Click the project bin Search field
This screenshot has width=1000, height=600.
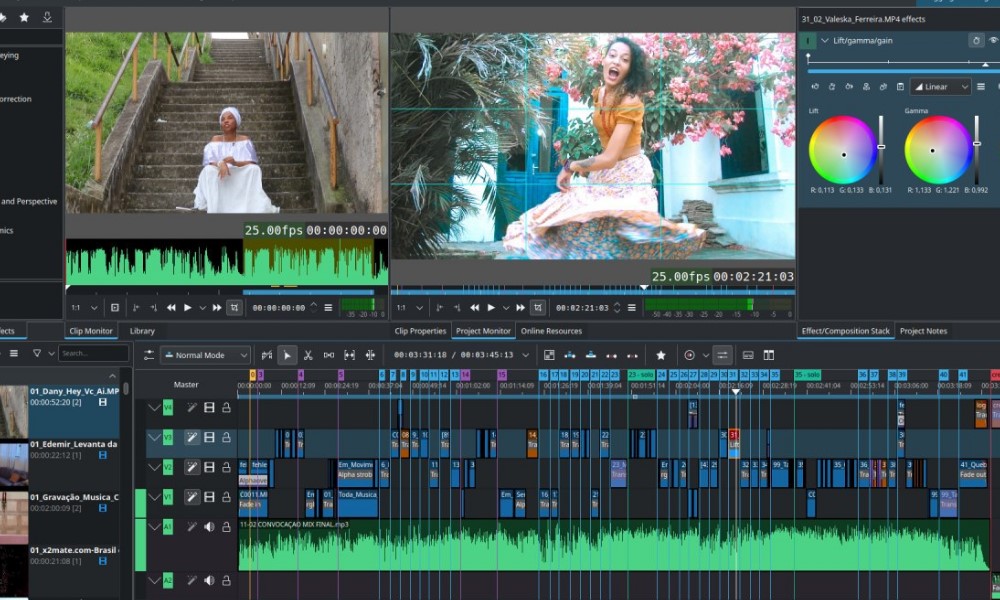(94, 353)
